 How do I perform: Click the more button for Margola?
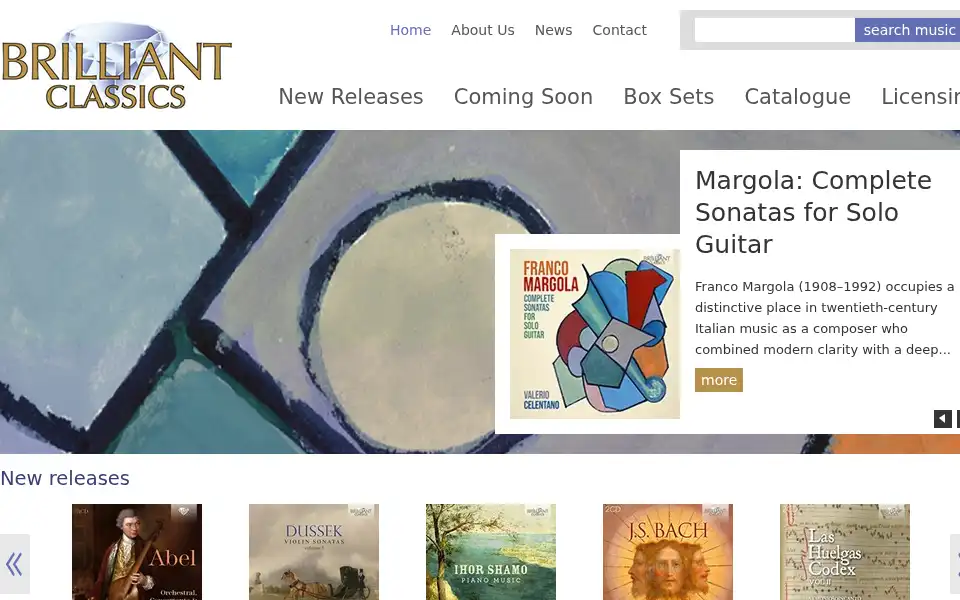pos(718,380)
